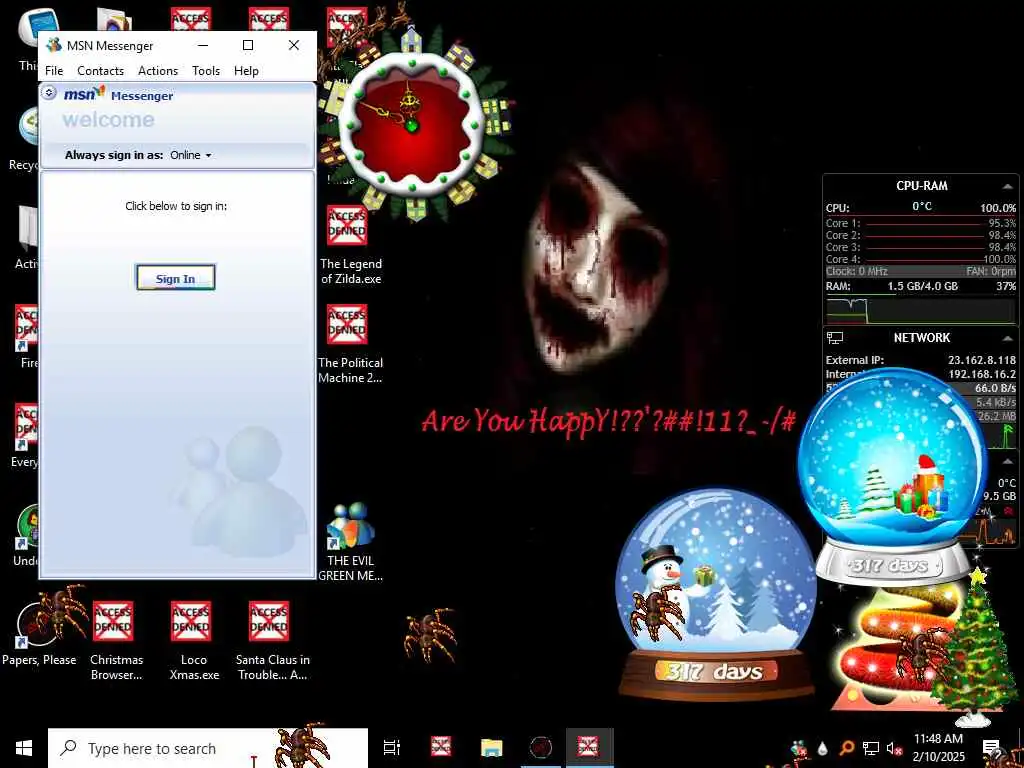The image size is (1024, 768).
Task: Click the monitor icon in NETWORK header
Action: (835, 338)
